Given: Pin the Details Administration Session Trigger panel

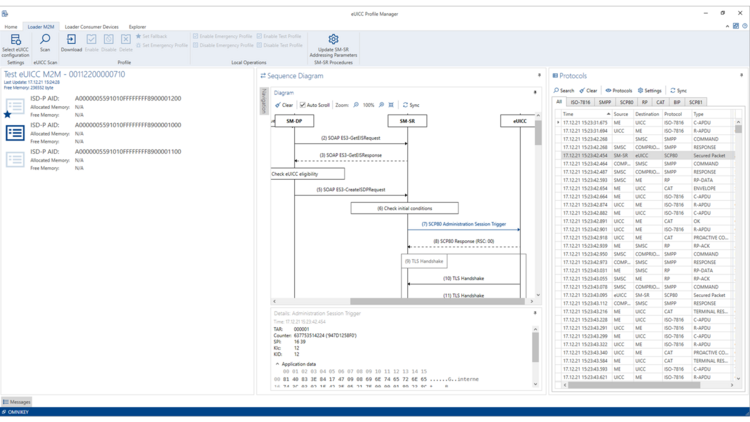Looking at the screenshot, I should 535,313.
